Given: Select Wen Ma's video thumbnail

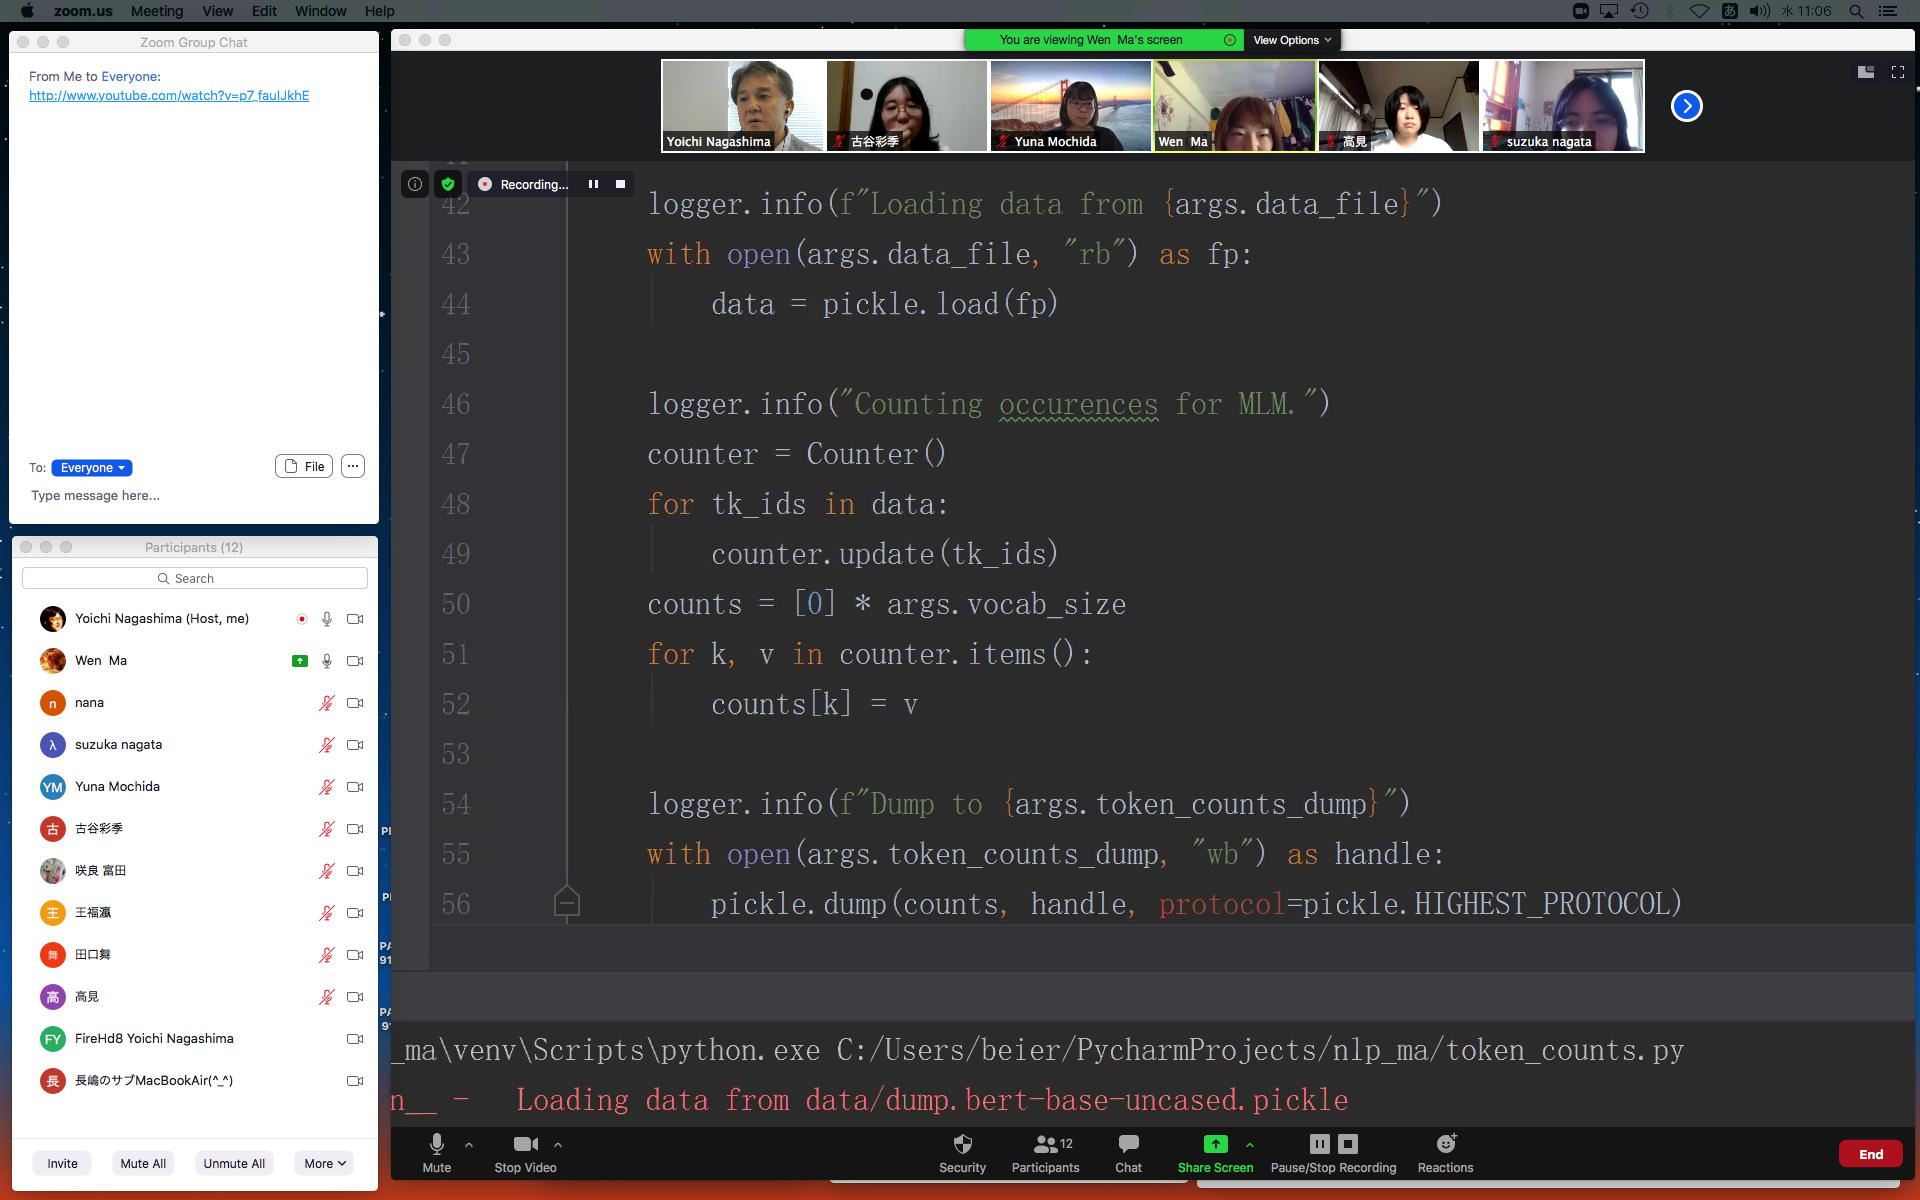Looking at the screenshot, I should 1234,105.
